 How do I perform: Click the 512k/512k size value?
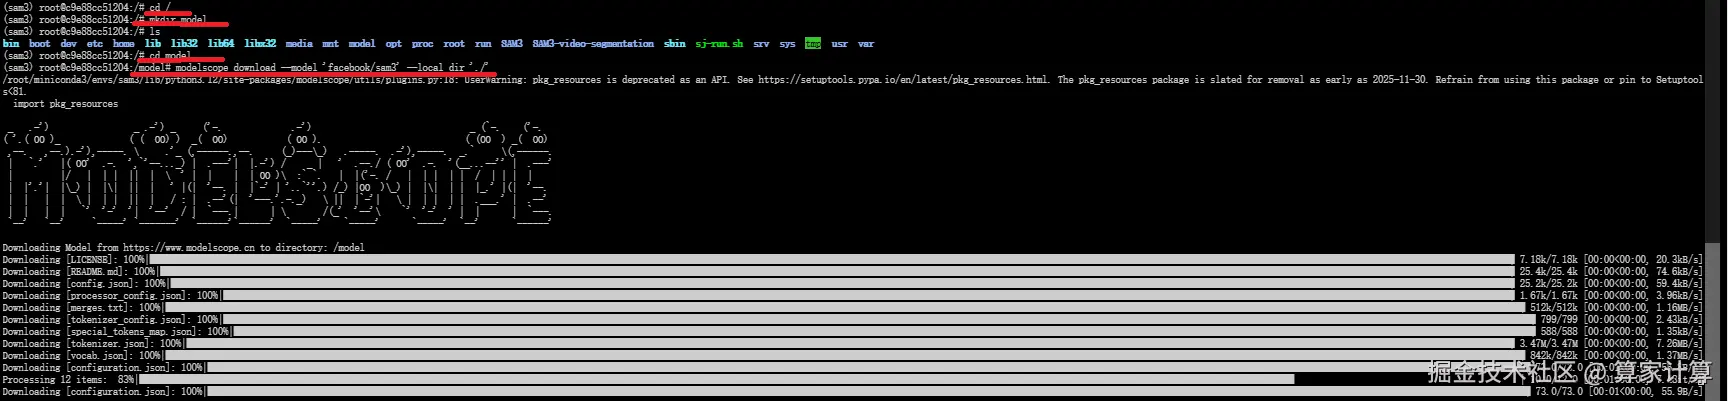tap(1554, 308)
